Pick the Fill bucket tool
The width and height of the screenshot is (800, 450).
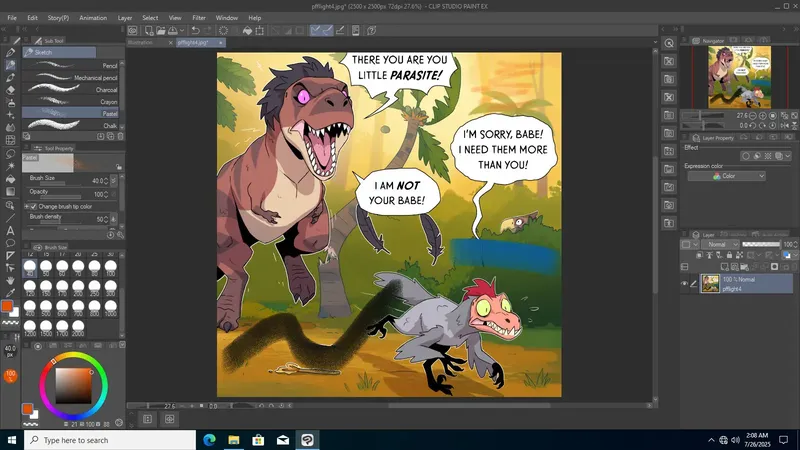tap(10, 177)
